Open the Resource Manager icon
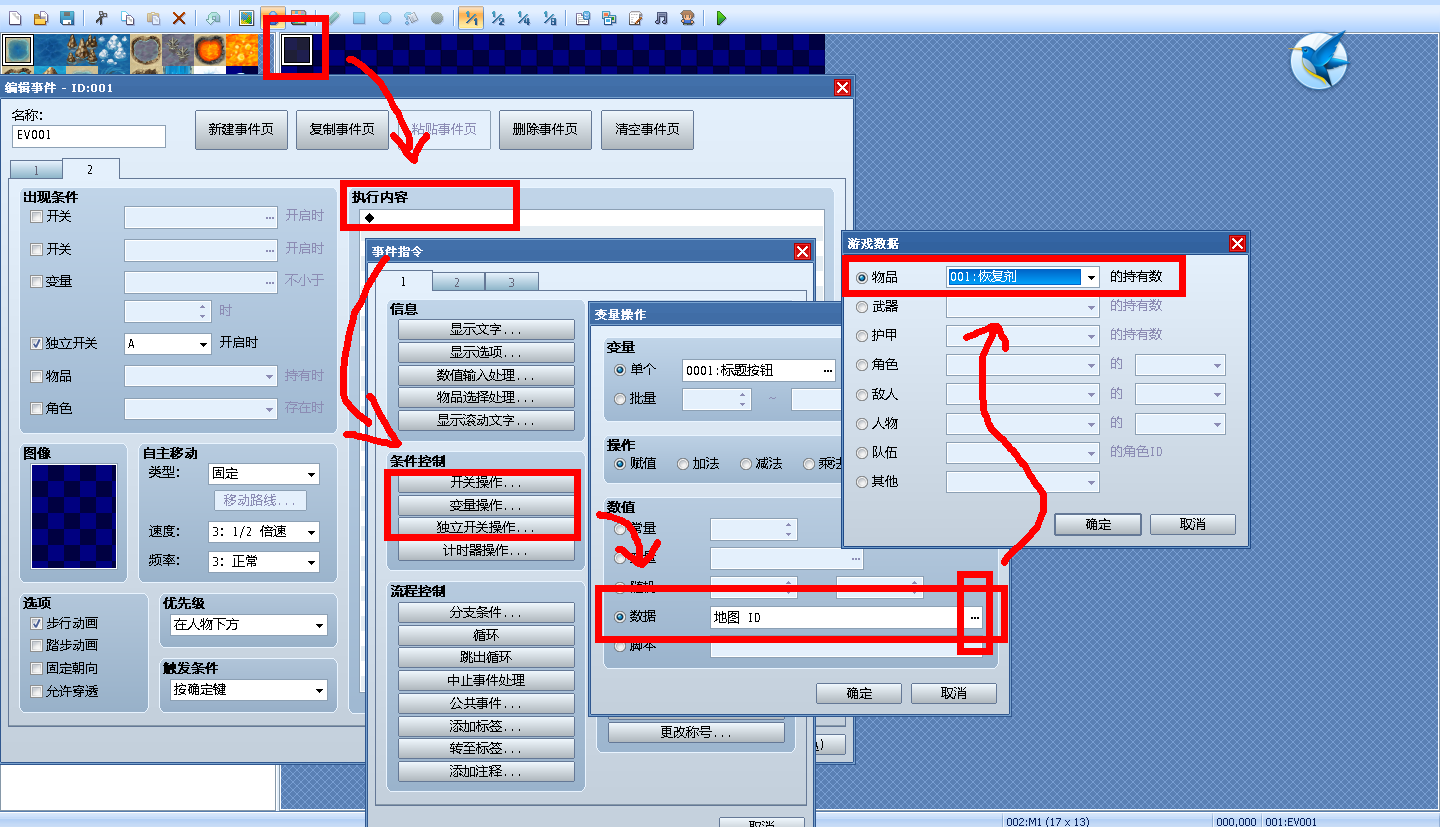Image resolution: width=1440 pixels, height=827 pixels. coord(610,18)
